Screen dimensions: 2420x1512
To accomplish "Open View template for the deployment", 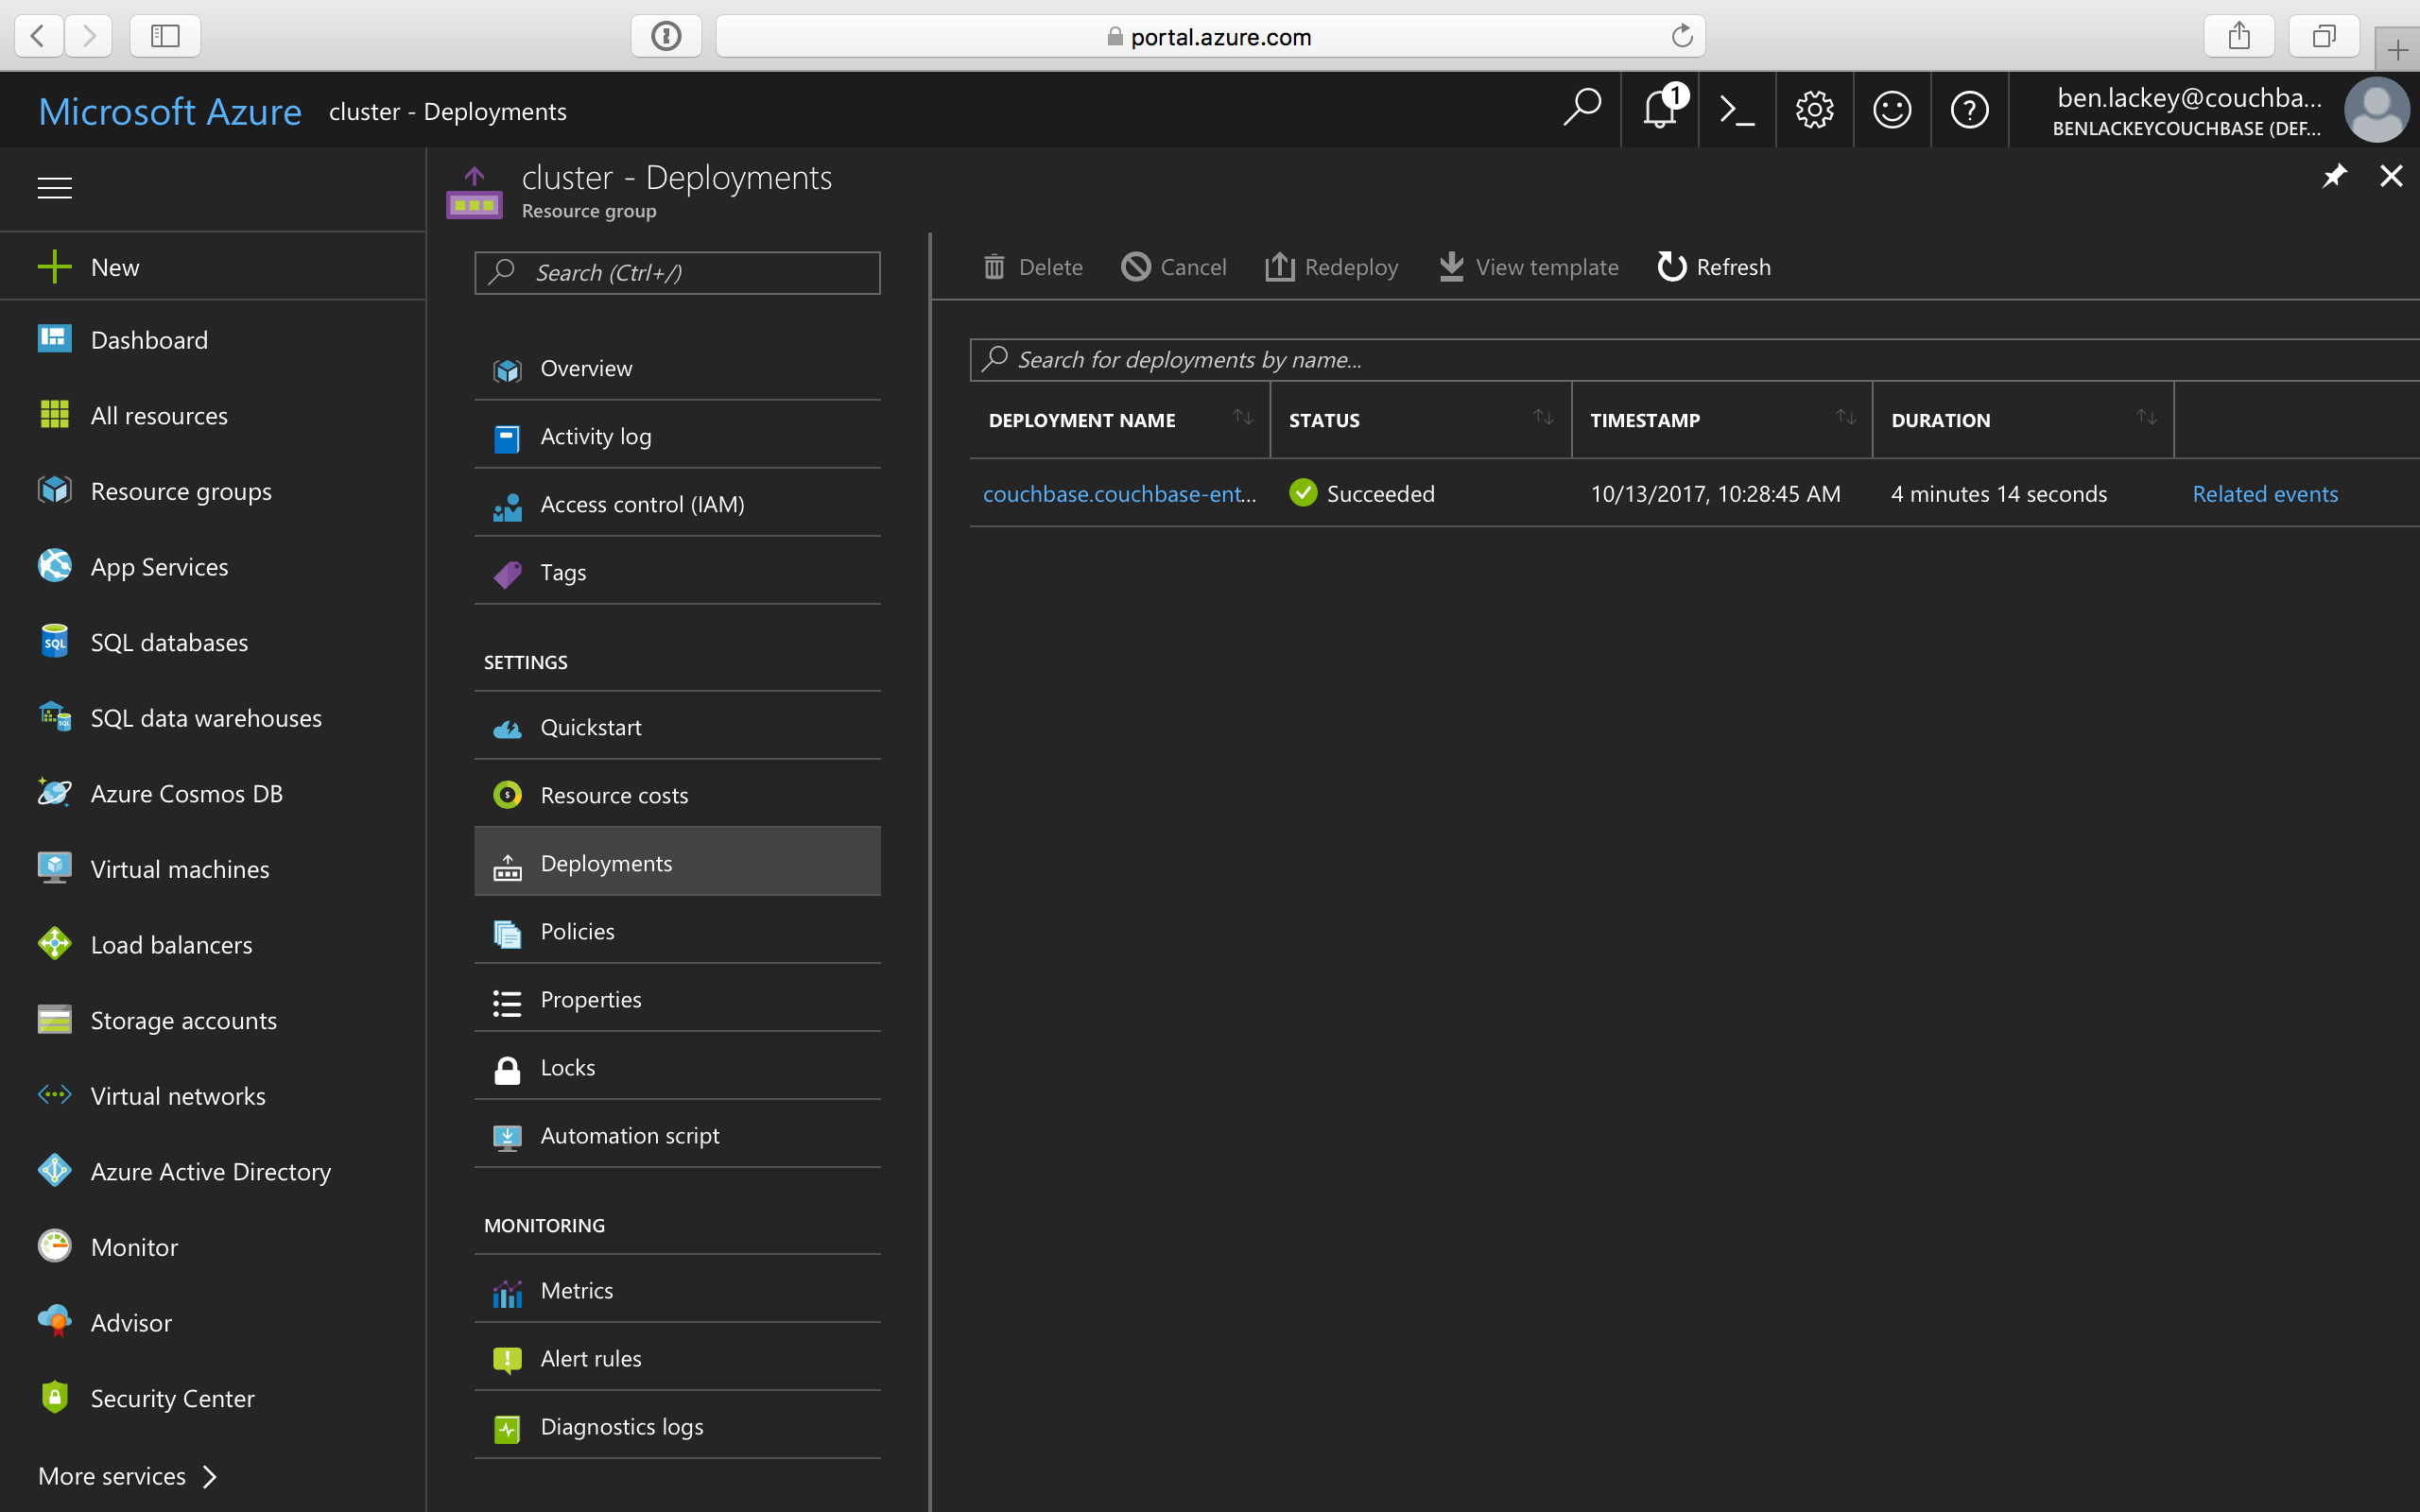I will click(x=1528, y=266).
